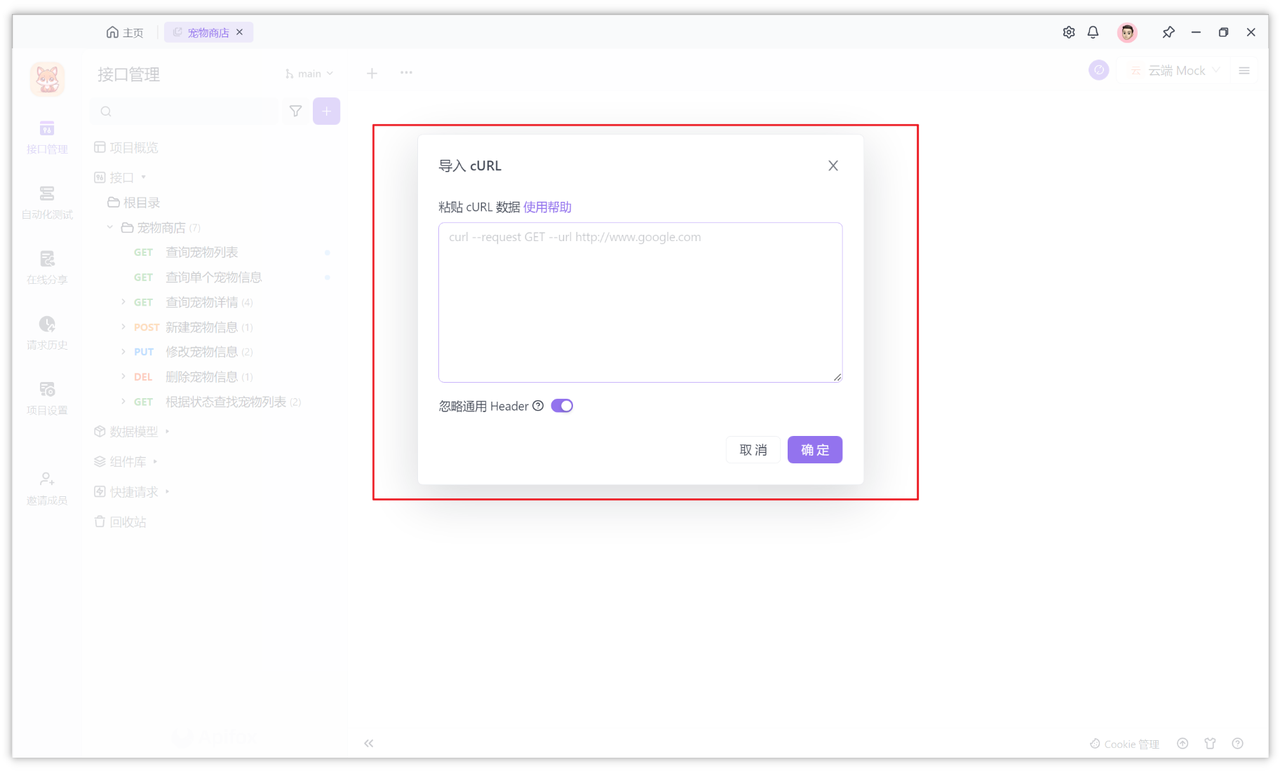Image resolution: width=1280 pixels, height=771 pixels.
Task: Collapse the 宠物商店 folder
Action: [x=110, y=228]
